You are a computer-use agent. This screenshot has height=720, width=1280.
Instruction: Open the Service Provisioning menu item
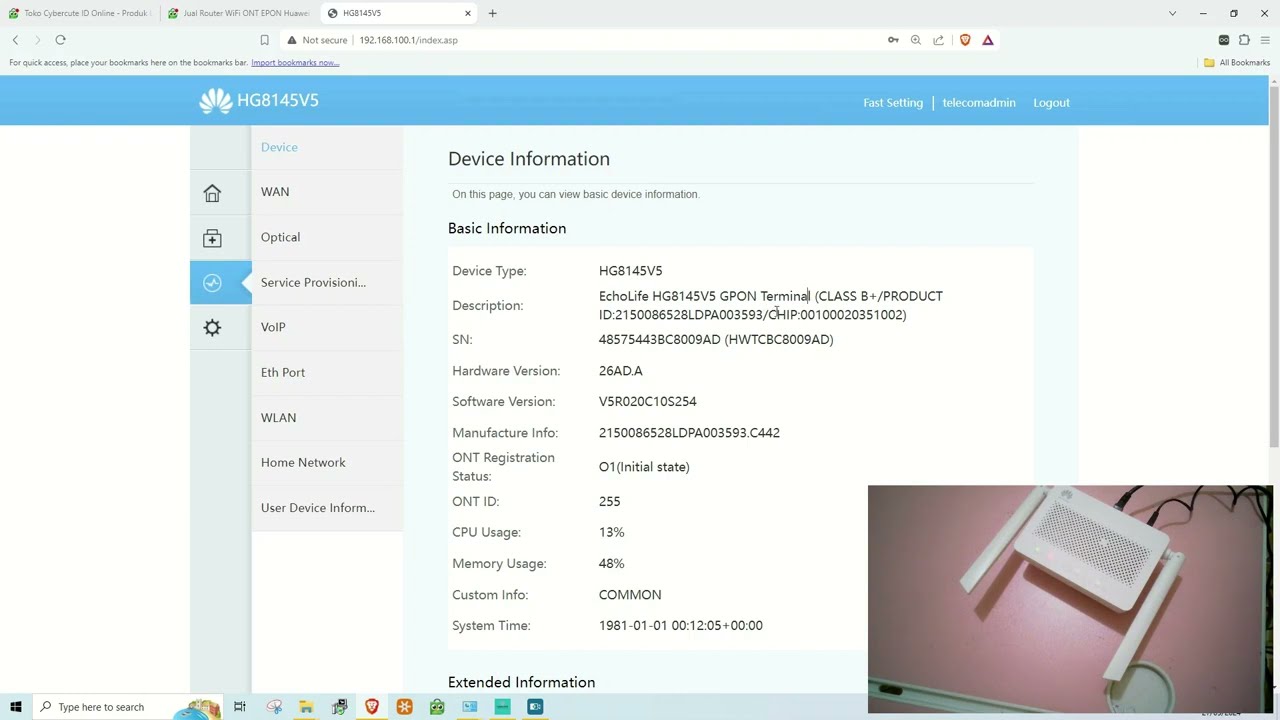coord(313,282)
